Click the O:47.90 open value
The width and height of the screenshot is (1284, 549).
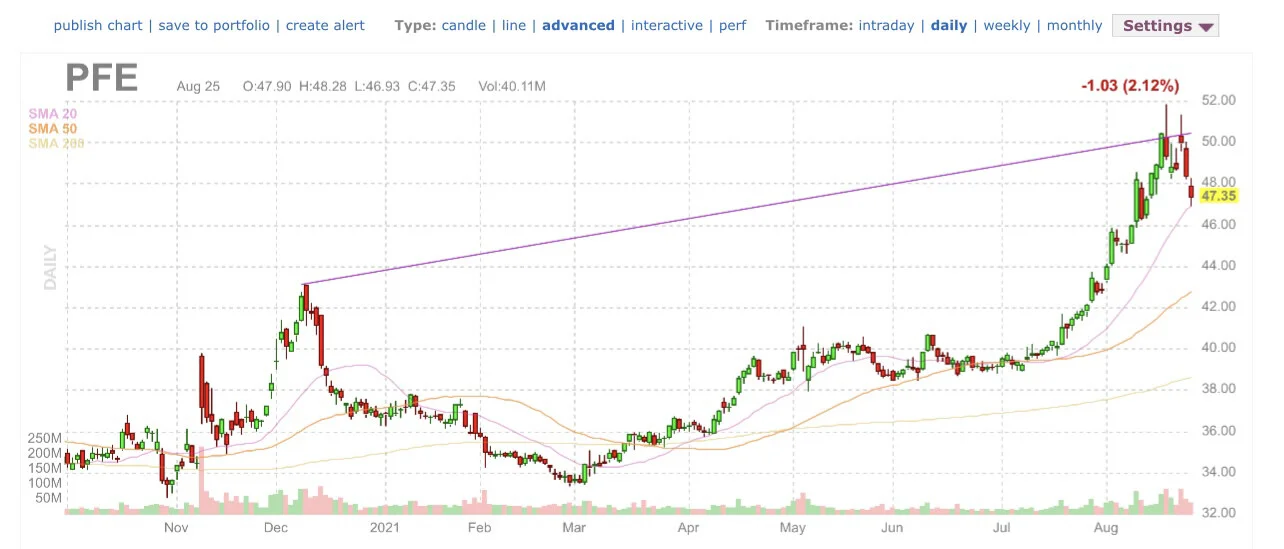click(x=267, y=87)
